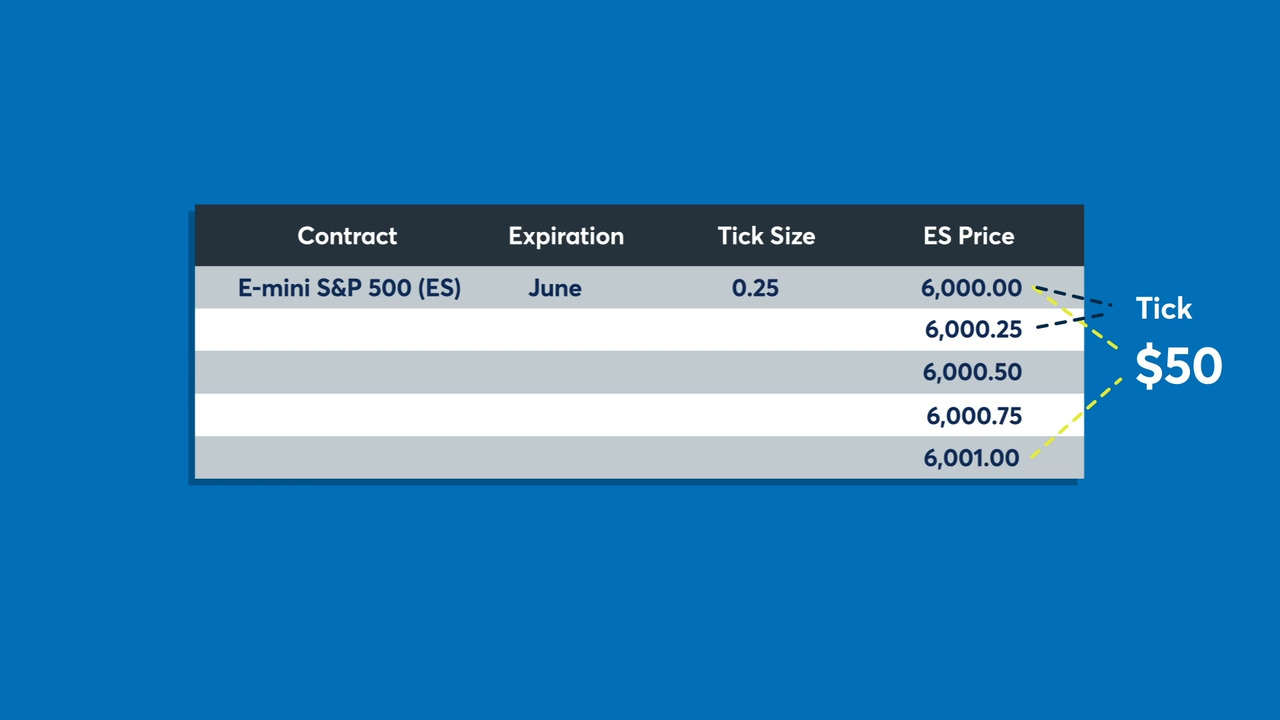The height and width of the screenshot is (720, 1280).
Task: Click the 6,000.75 price
Action: coord(974,415)
